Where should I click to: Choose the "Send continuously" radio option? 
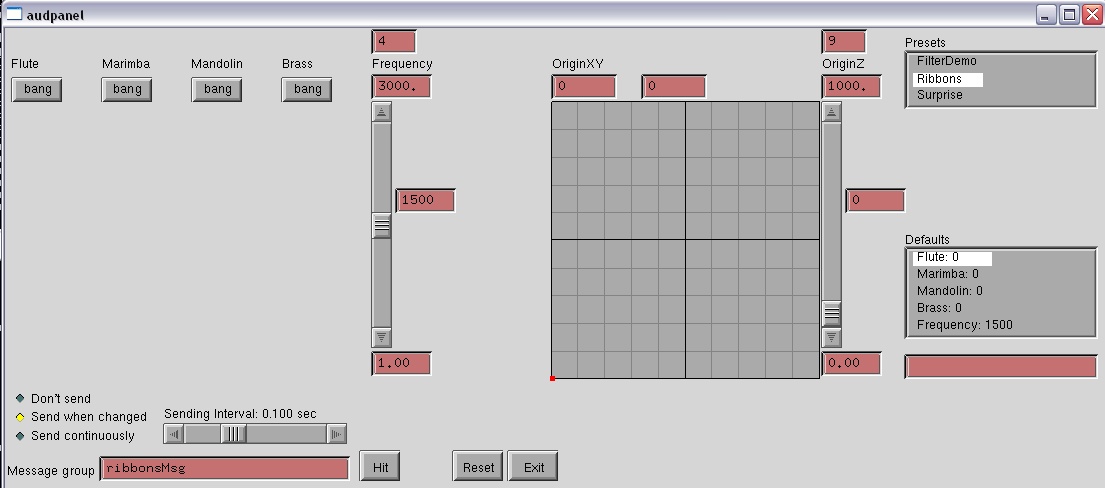click(x=20, y=436)
